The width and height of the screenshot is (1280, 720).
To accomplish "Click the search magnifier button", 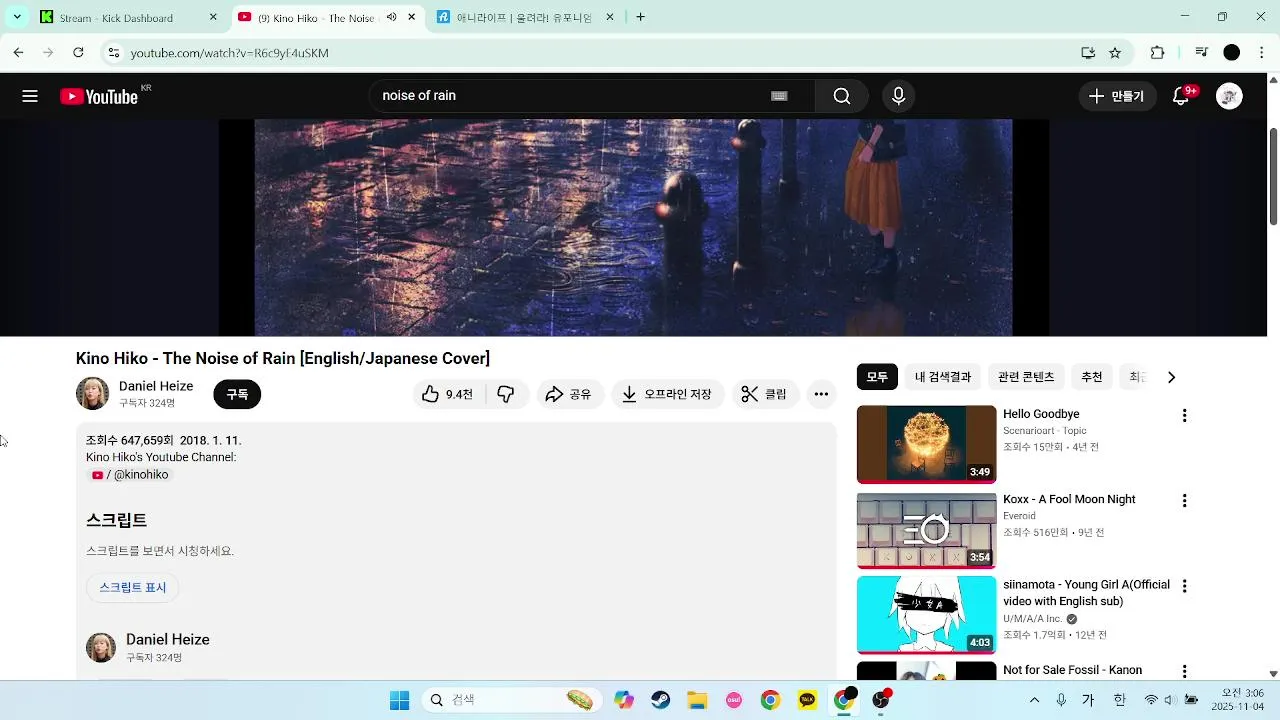I will pos(841,96).
